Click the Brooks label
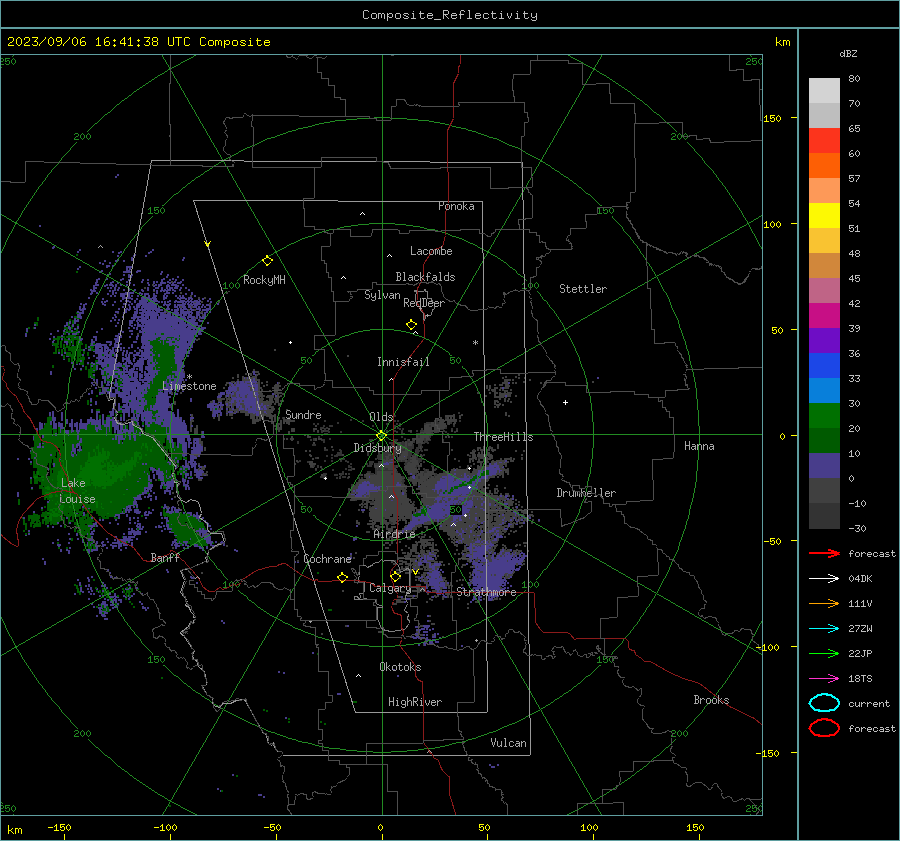900x841 pixels. (x=711, y=700)
